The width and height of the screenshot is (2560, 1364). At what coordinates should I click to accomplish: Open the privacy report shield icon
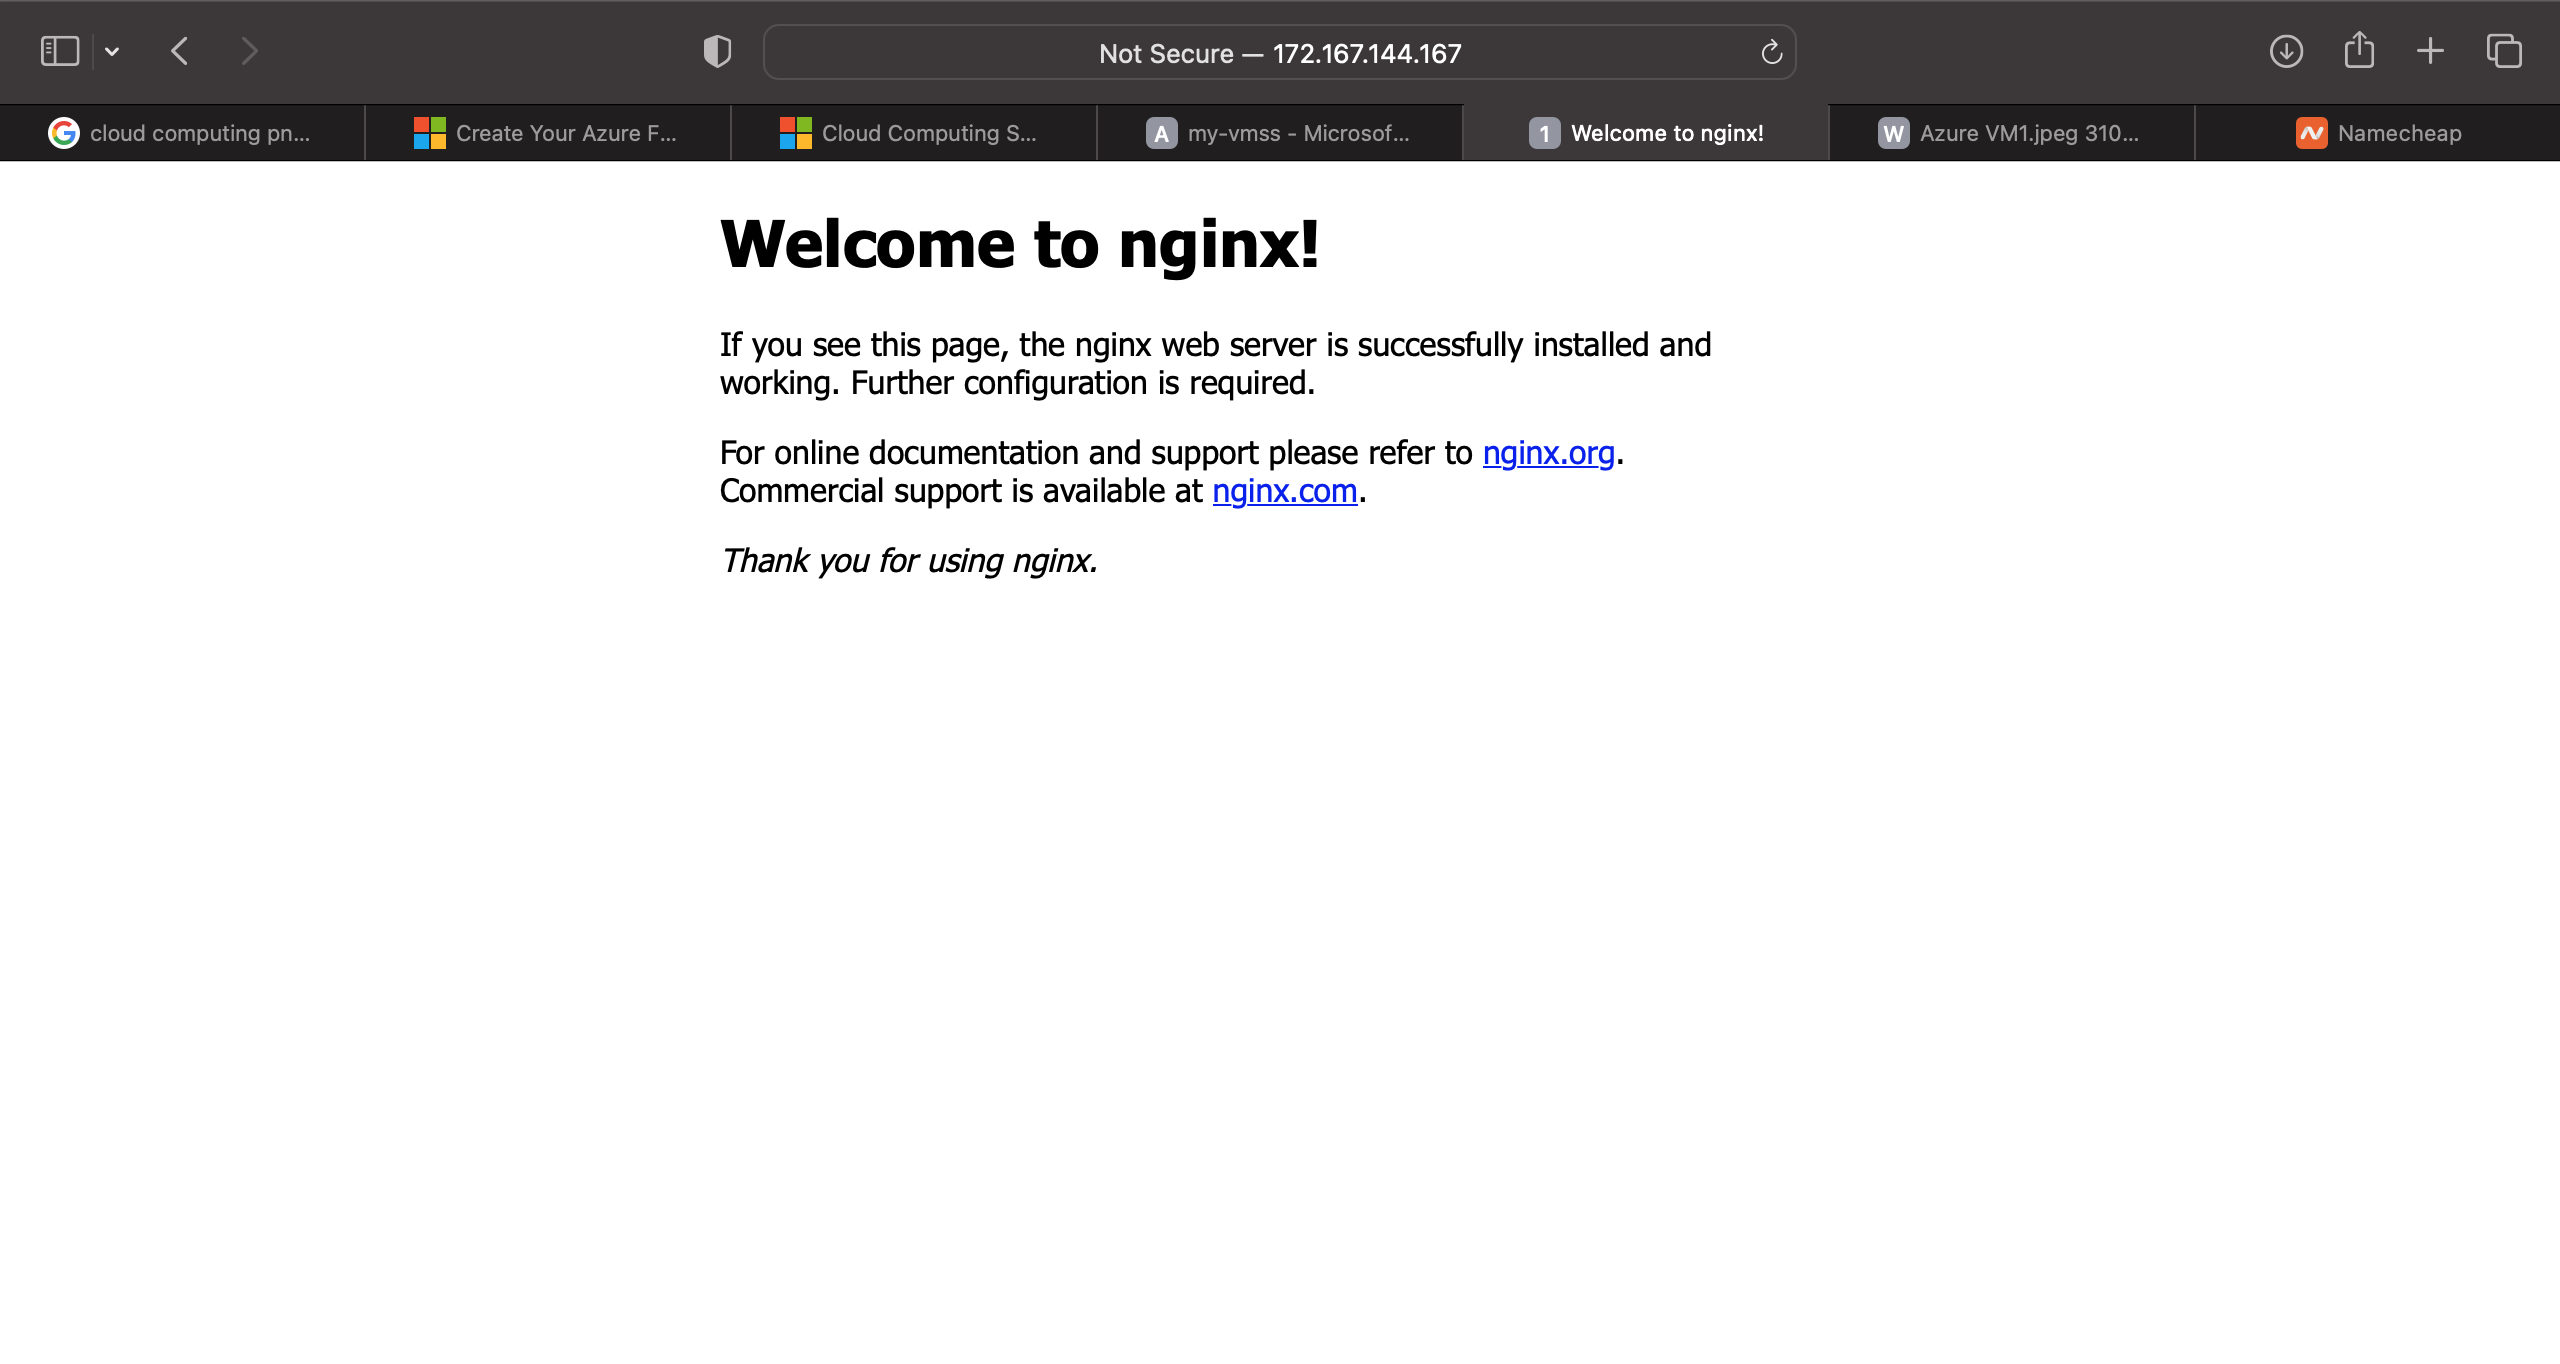click(x=717, y=51)
